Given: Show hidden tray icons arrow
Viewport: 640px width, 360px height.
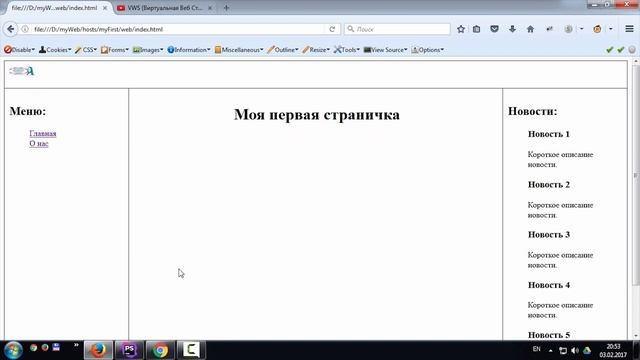Looking at the screenshot, I should pyautogui.click(x=551, y=350).
